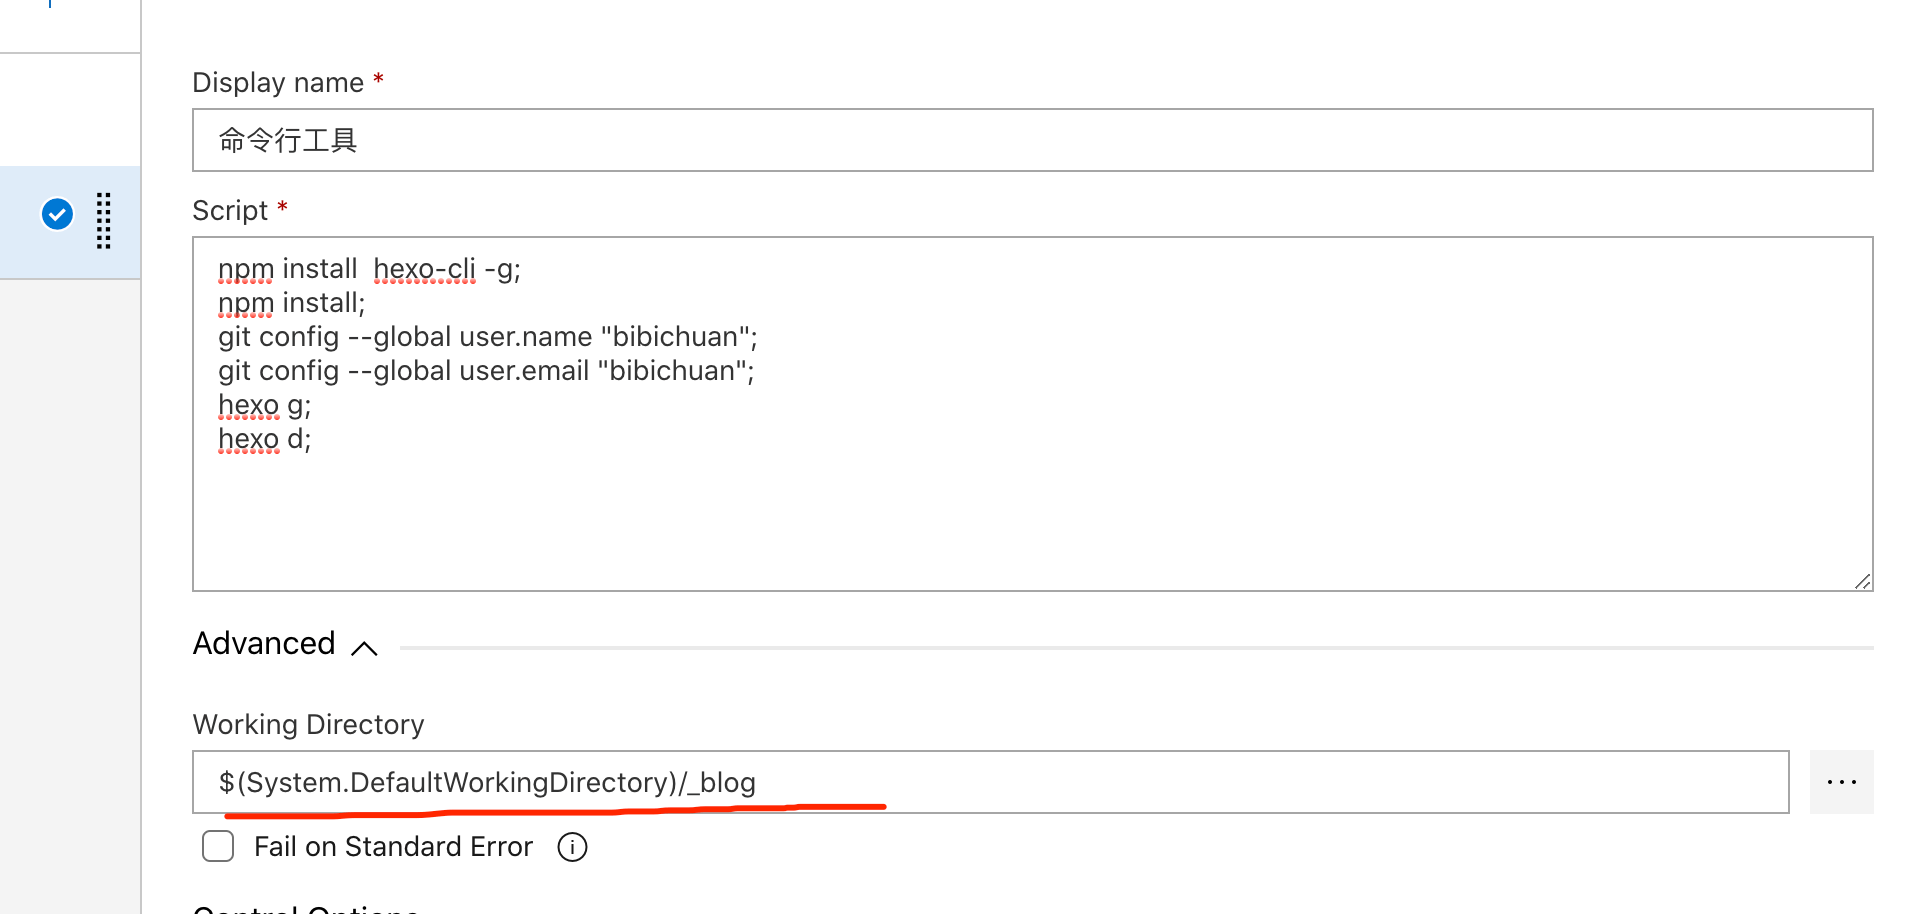Image resolution: width=1916 pixels, height=914 pixels.
Task: Open the Working Directory browse ellipsis button
Action: 1840,782
